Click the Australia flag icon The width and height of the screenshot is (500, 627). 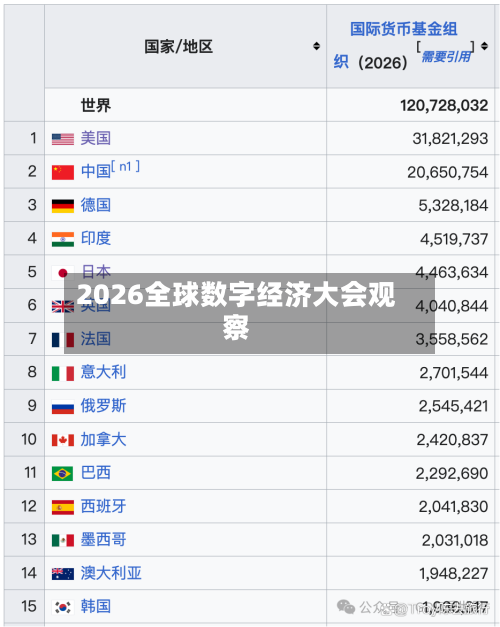click(63, 574)
